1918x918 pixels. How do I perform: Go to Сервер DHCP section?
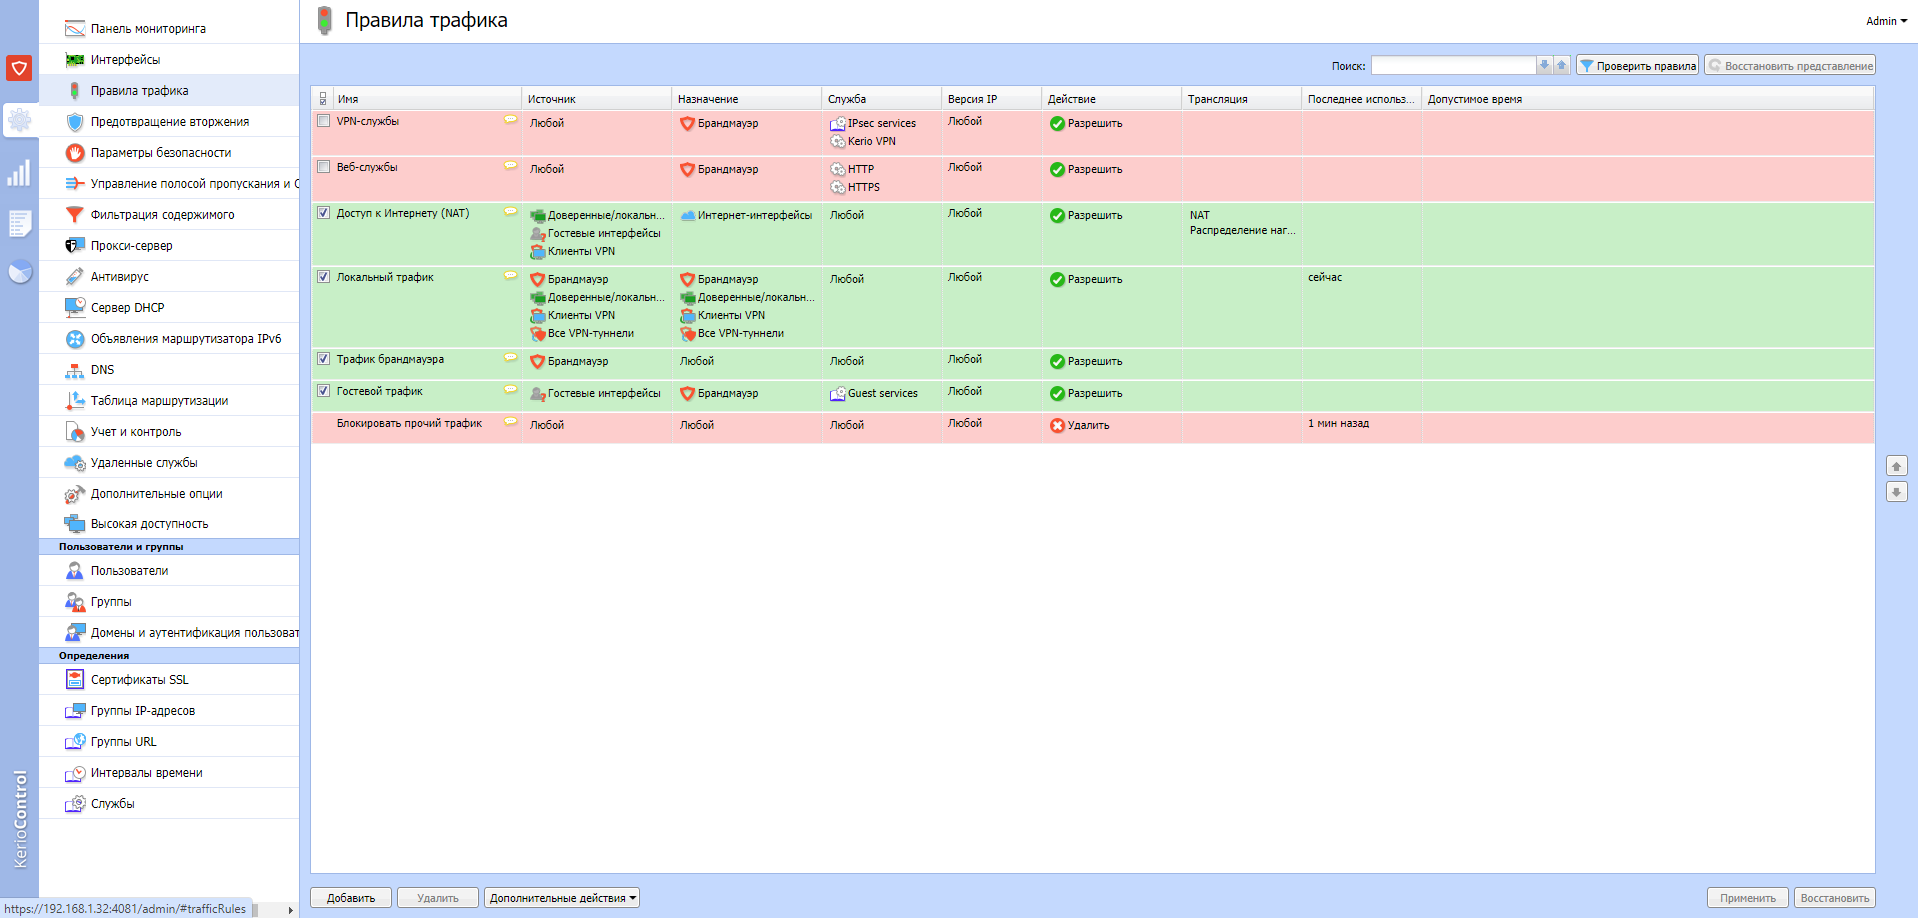click(x=127, y=308)
